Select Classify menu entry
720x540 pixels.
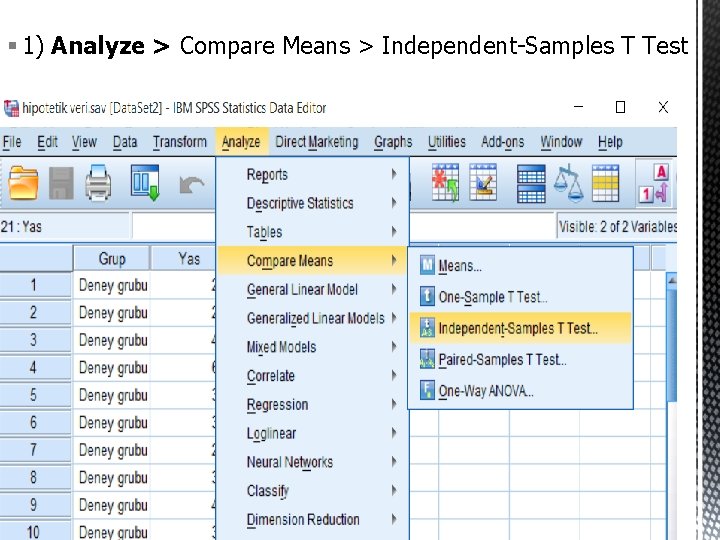(312, 491)
